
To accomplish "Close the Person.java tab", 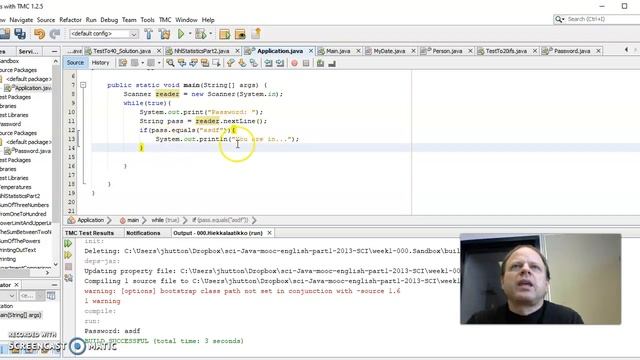I will click(470, 51).
